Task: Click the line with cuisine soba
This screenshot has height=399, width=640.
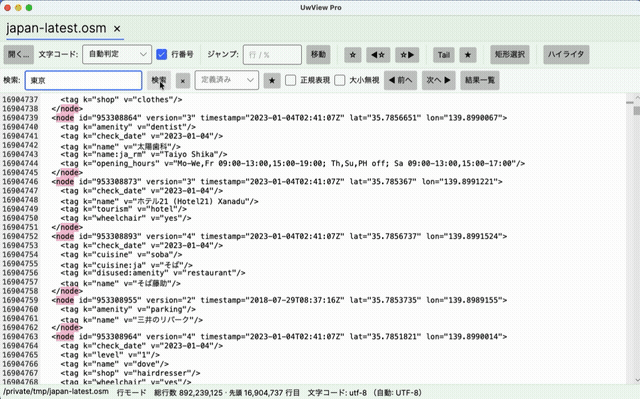Action: (x=121, y=255)
